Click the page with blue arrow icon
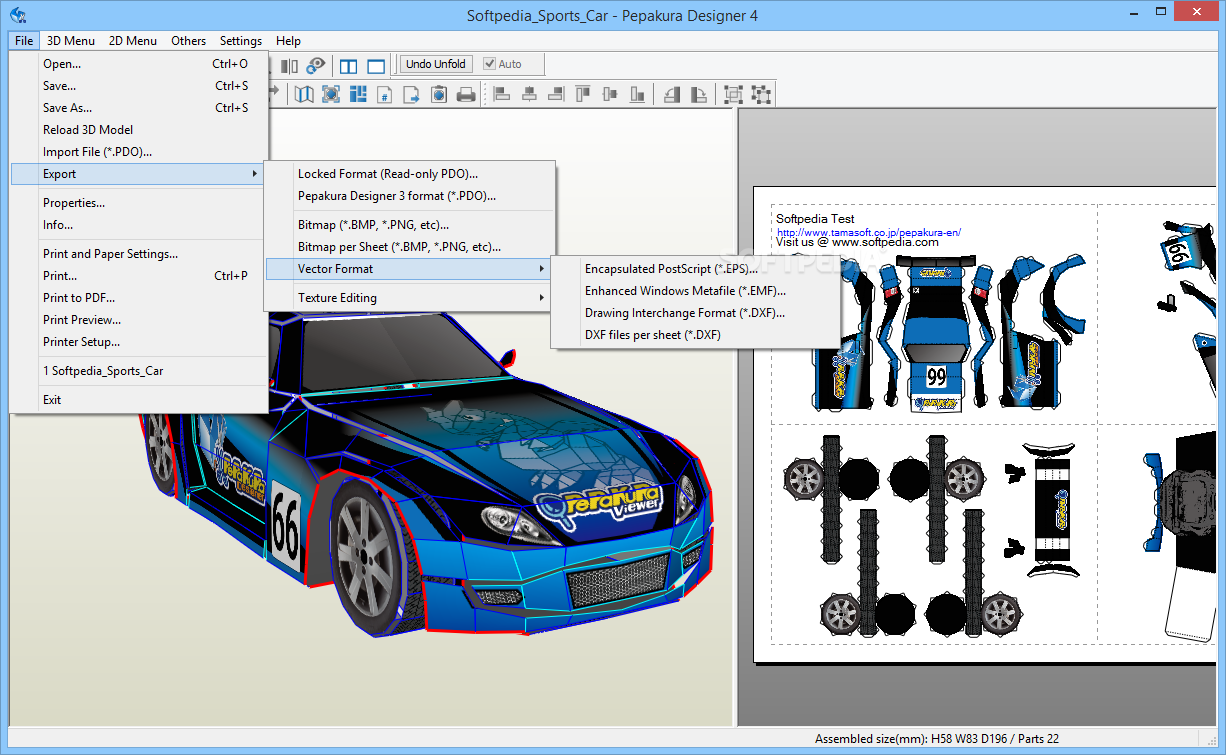Viewport: 1226px width, 755px height. [x=411, y=94]
